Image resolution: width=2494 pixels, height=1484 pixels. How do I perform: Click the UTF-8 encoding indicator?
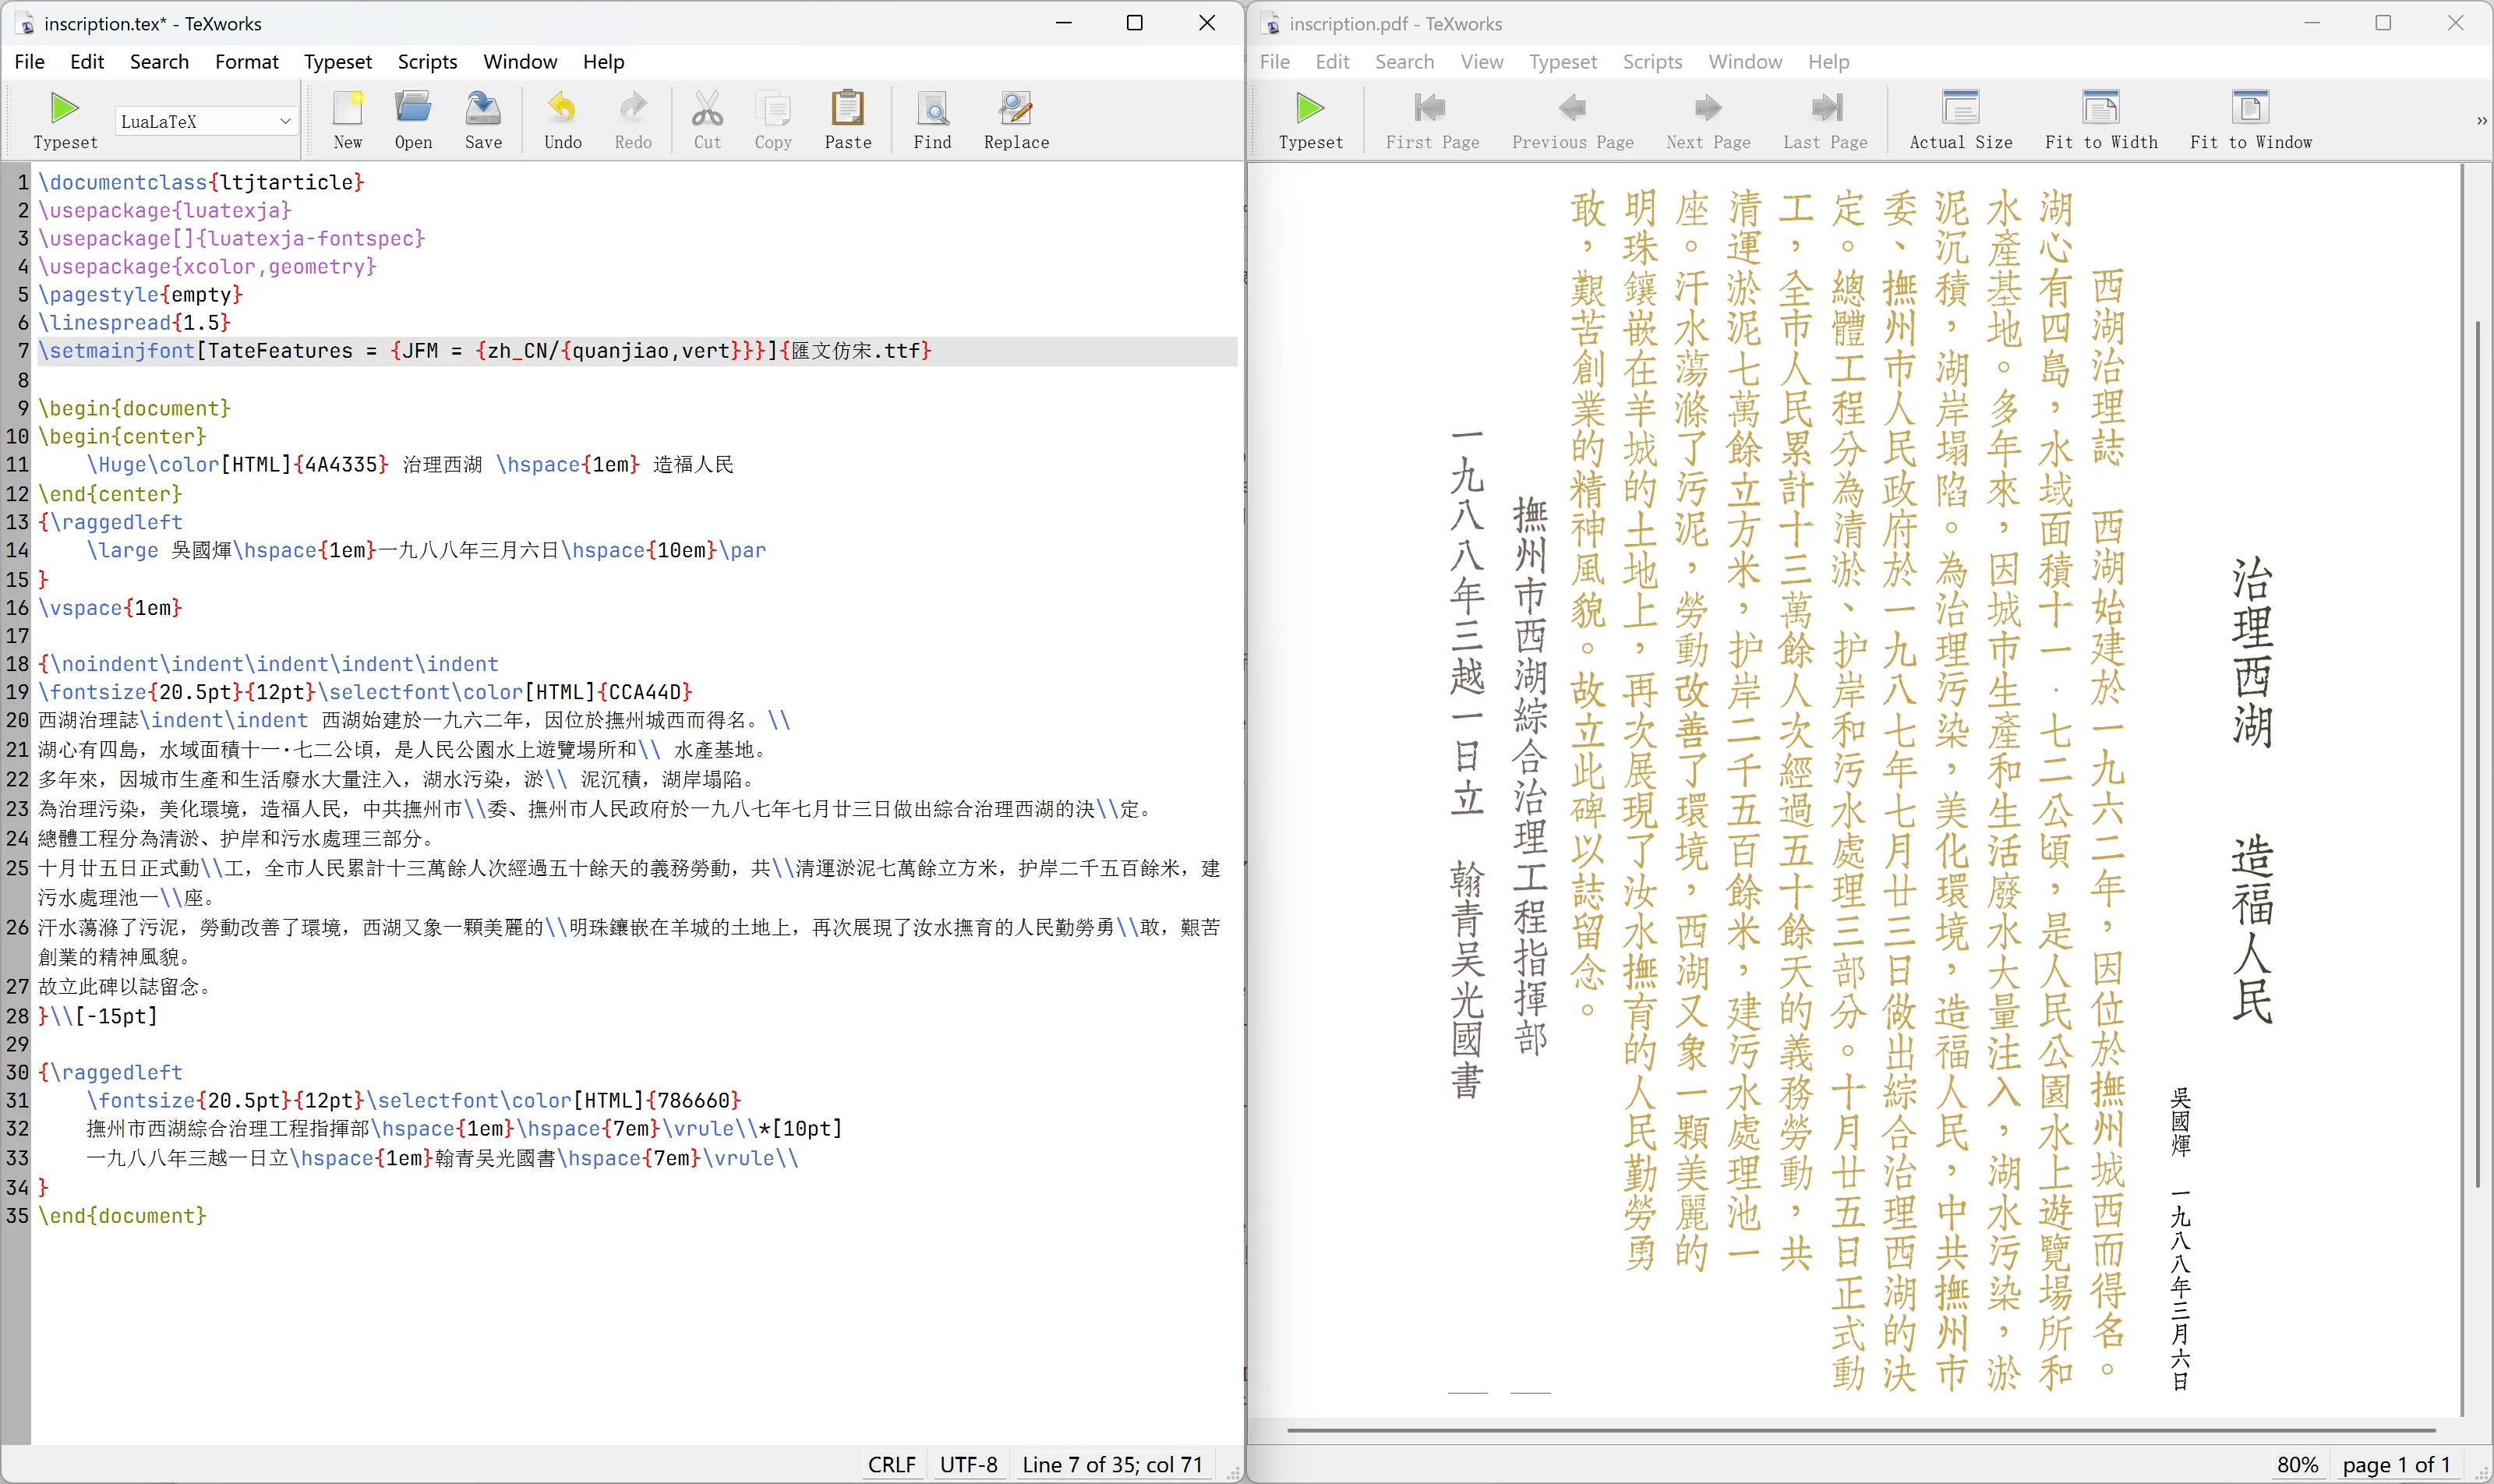968,1465
